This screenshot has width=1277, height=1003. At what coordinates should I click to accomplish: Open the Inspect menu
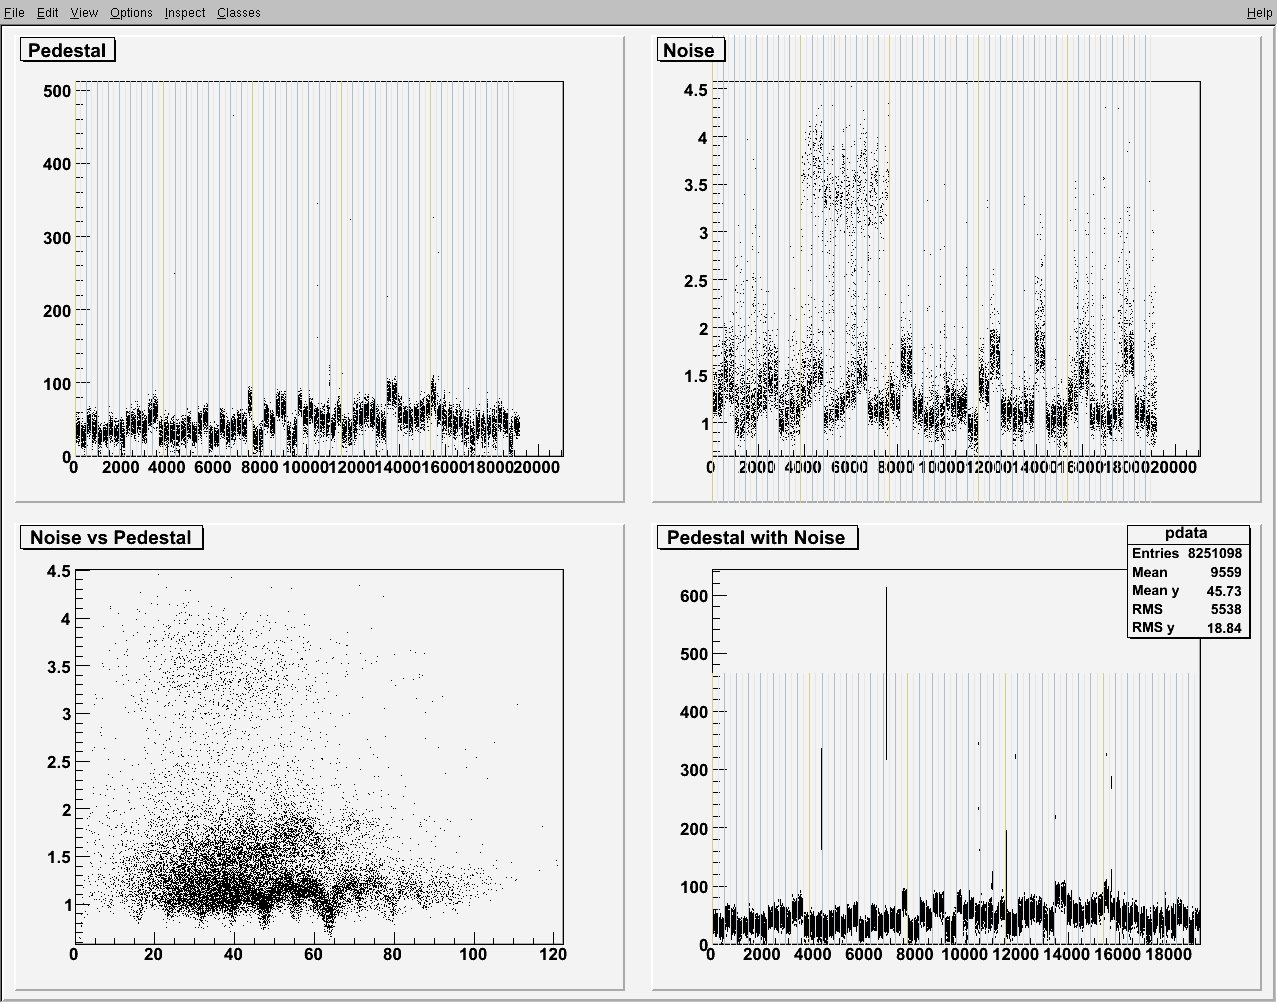pos(185,12)
